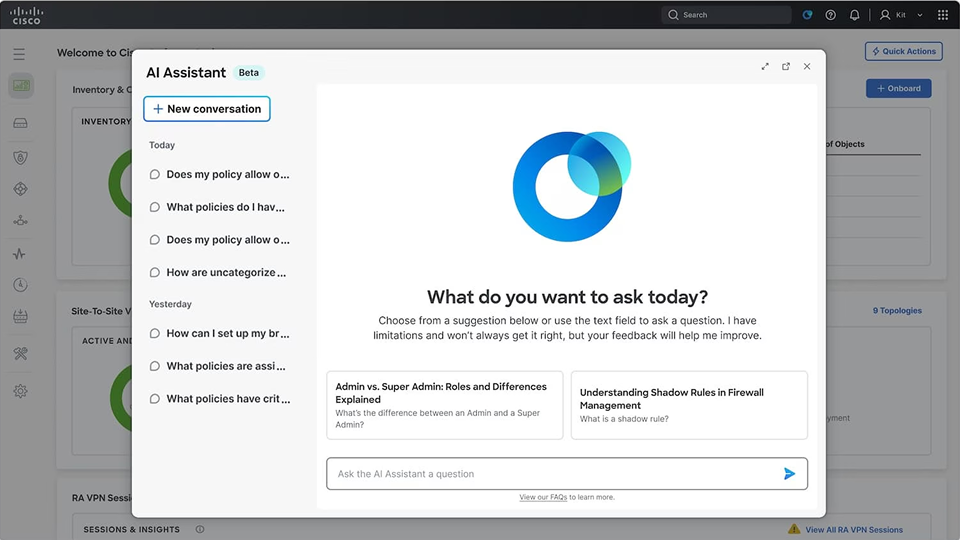Select Admin vs. Super Admin suggestion card
The width and height of the screenshot is (960, 540).
coord(444,405)
